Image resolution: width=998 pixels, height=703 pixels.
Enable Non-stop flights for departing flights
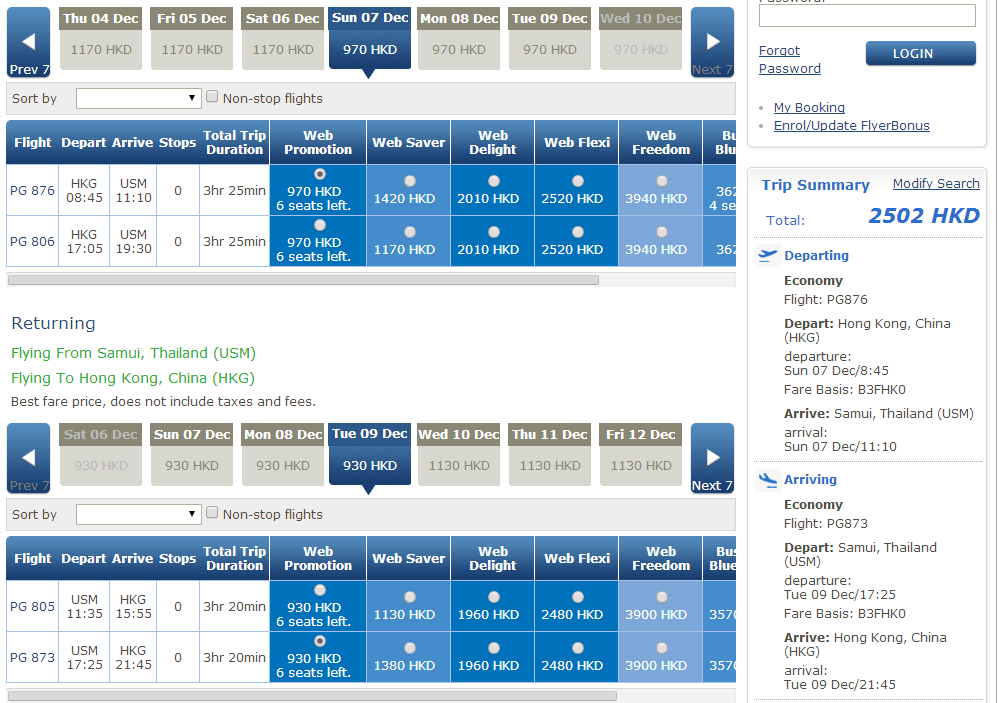click(212, 97)
